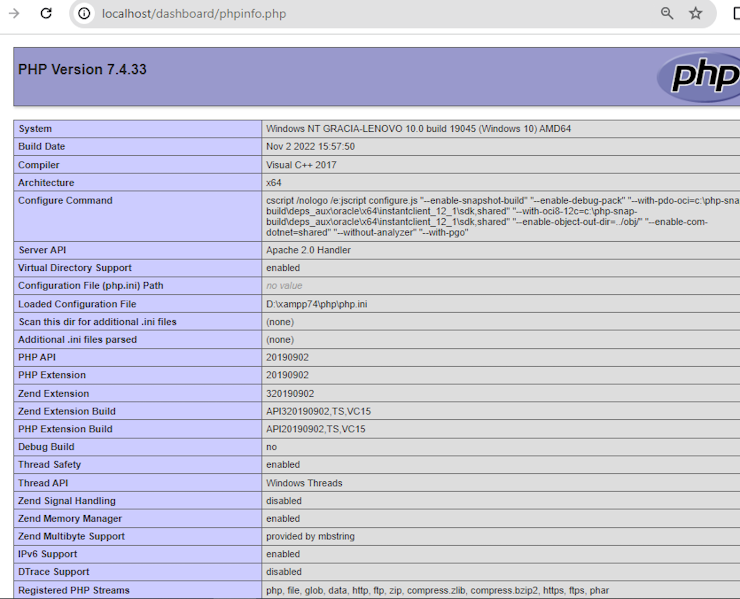Select the Zend Extension Build label
The width and height of the screenshot is (740, 599).
point(67,412)
